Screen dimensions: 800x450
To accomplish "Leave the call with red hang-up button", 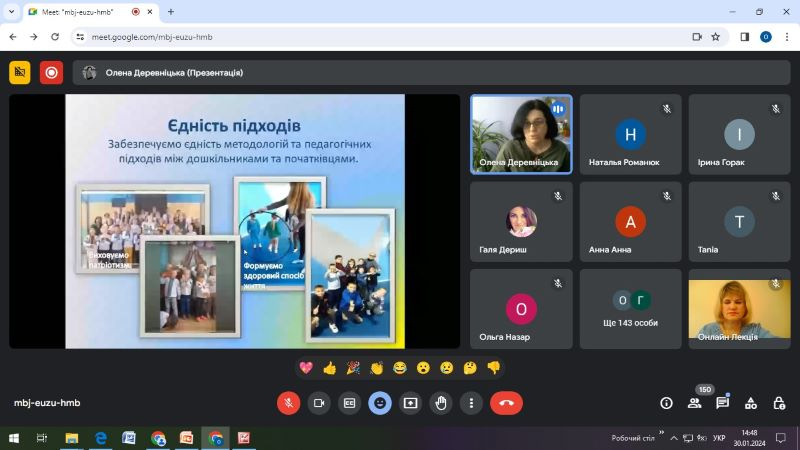I will (507, 403).
